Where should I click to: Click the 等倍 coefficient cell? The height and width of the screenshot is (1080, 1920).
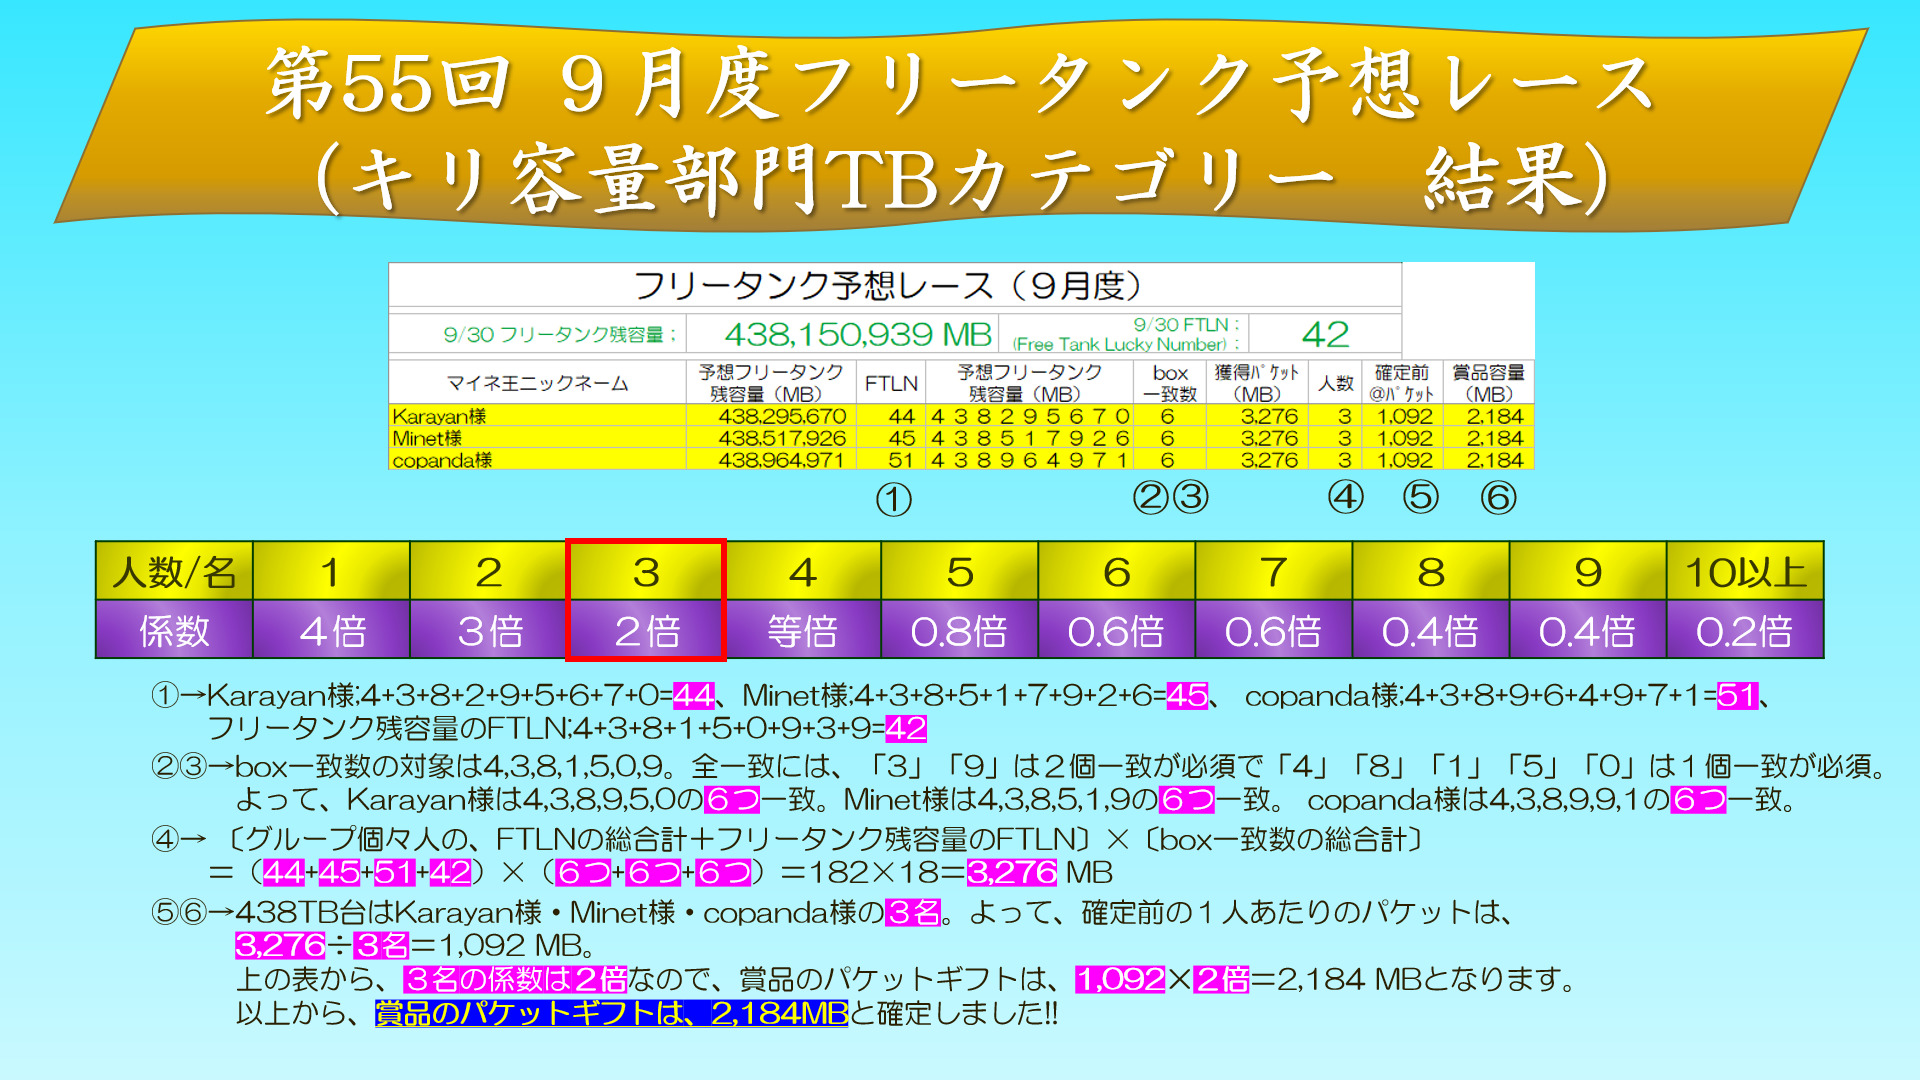pyautogui.click(x=803, y=631)
